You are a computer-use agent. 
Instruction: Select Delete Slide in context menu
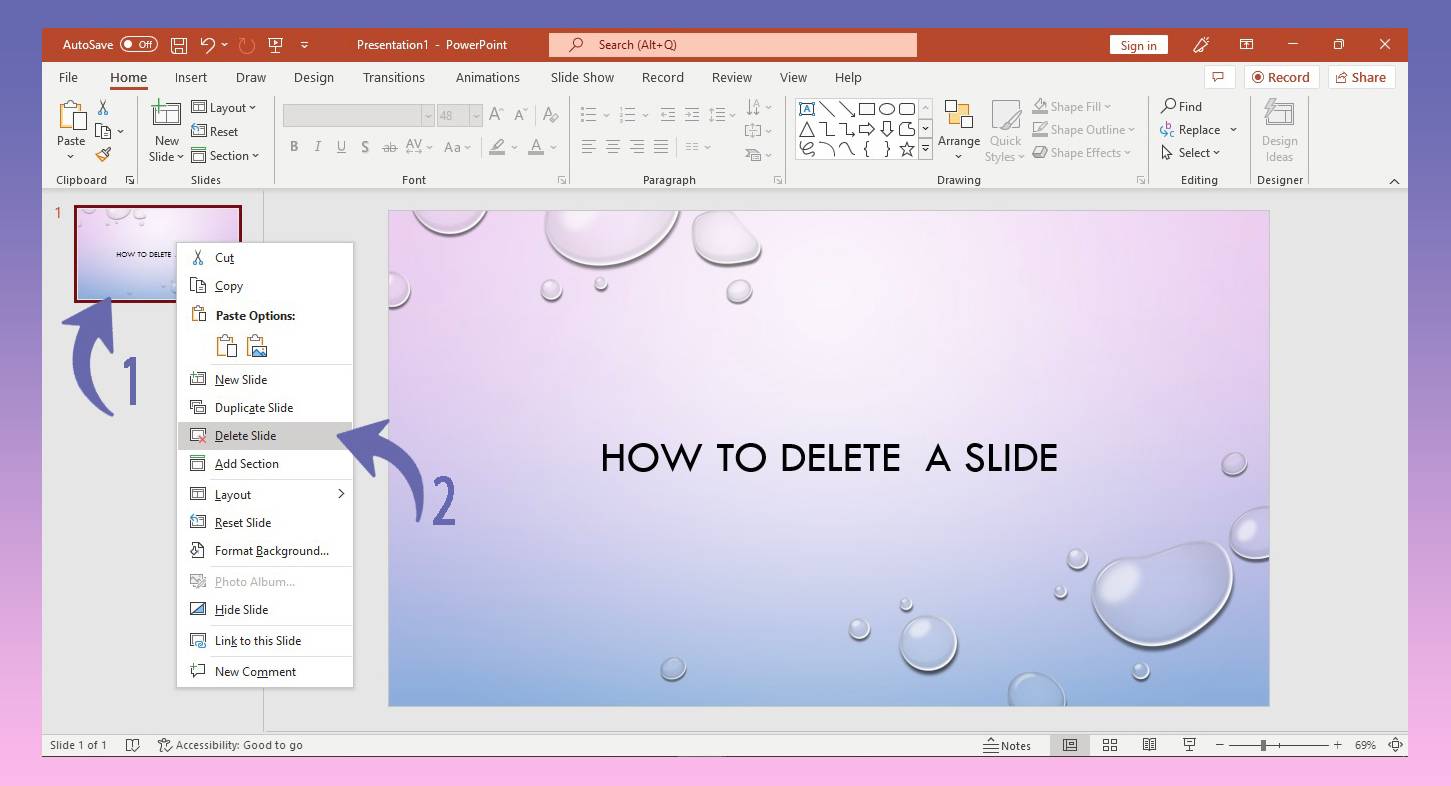[x=265, y=436]
